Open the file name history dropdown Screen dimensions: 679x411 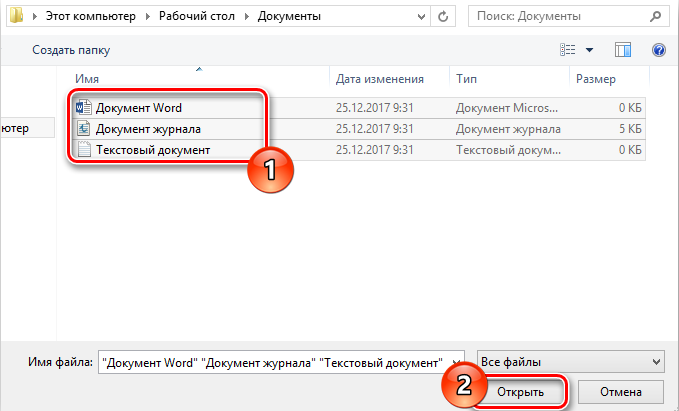tap(456, 362)
